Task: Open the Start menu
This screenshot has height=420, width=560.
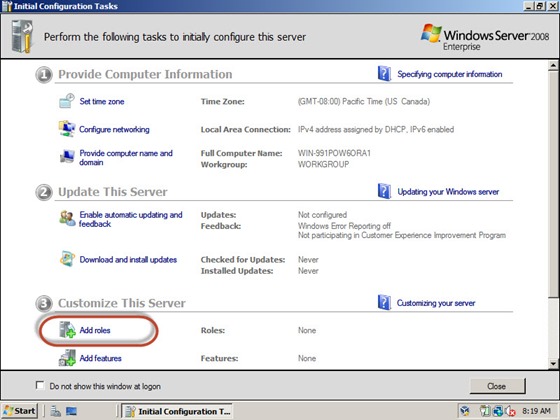Action: pyautogui.click(x=19, y=411)
